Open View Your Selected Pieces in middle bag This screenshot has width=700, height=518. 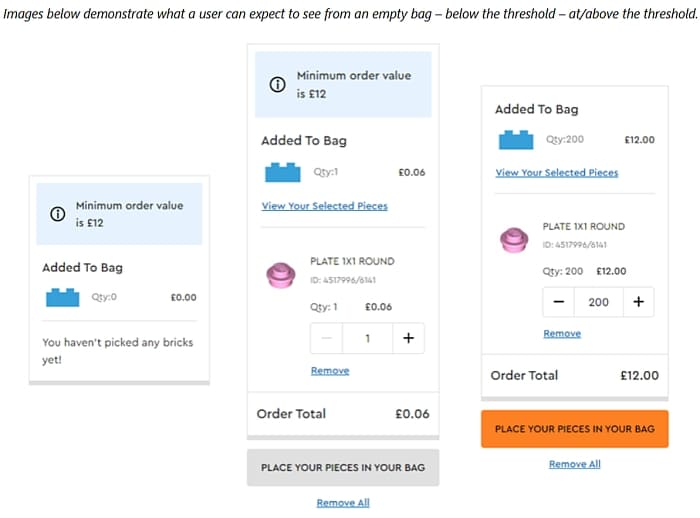[x=325, y=206]
